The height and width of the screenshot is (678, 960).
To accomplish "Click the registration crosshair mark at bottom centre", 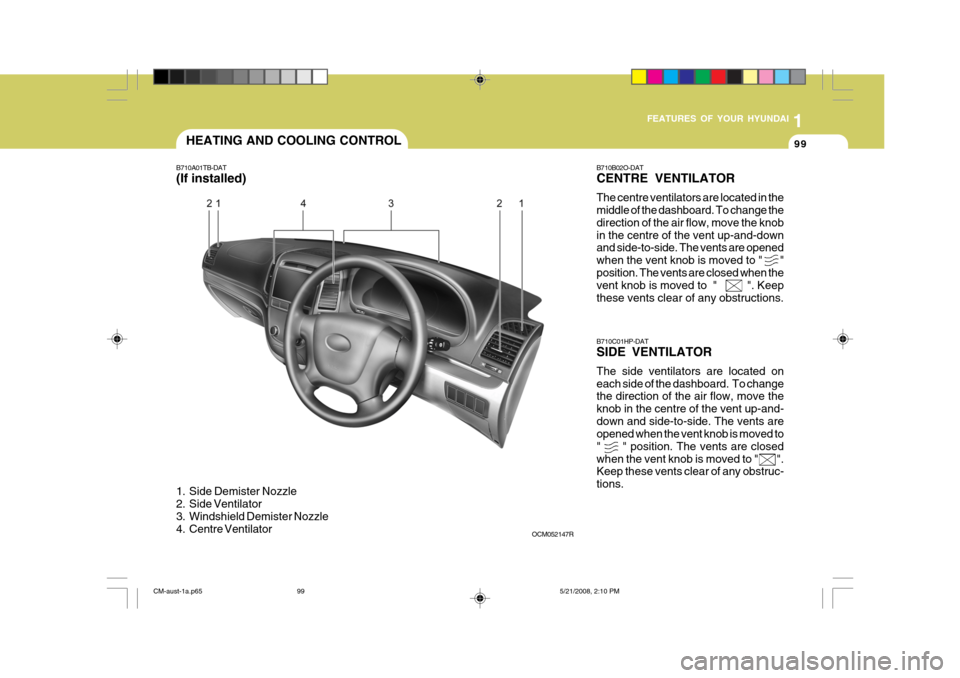I will tap(480, 598).
